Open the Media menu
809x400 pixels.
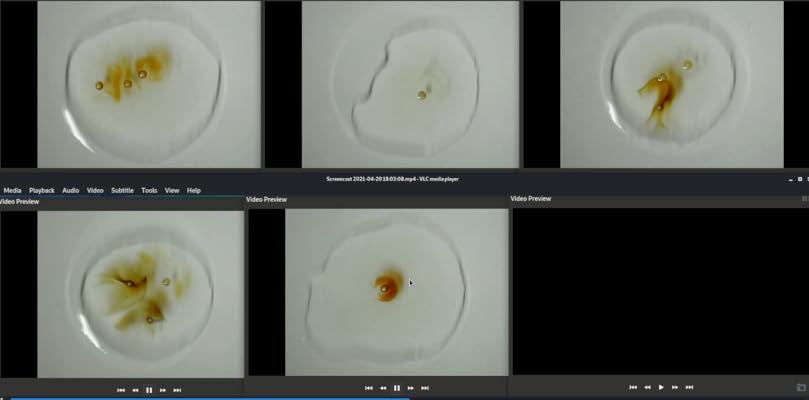[x=12, y=190]
